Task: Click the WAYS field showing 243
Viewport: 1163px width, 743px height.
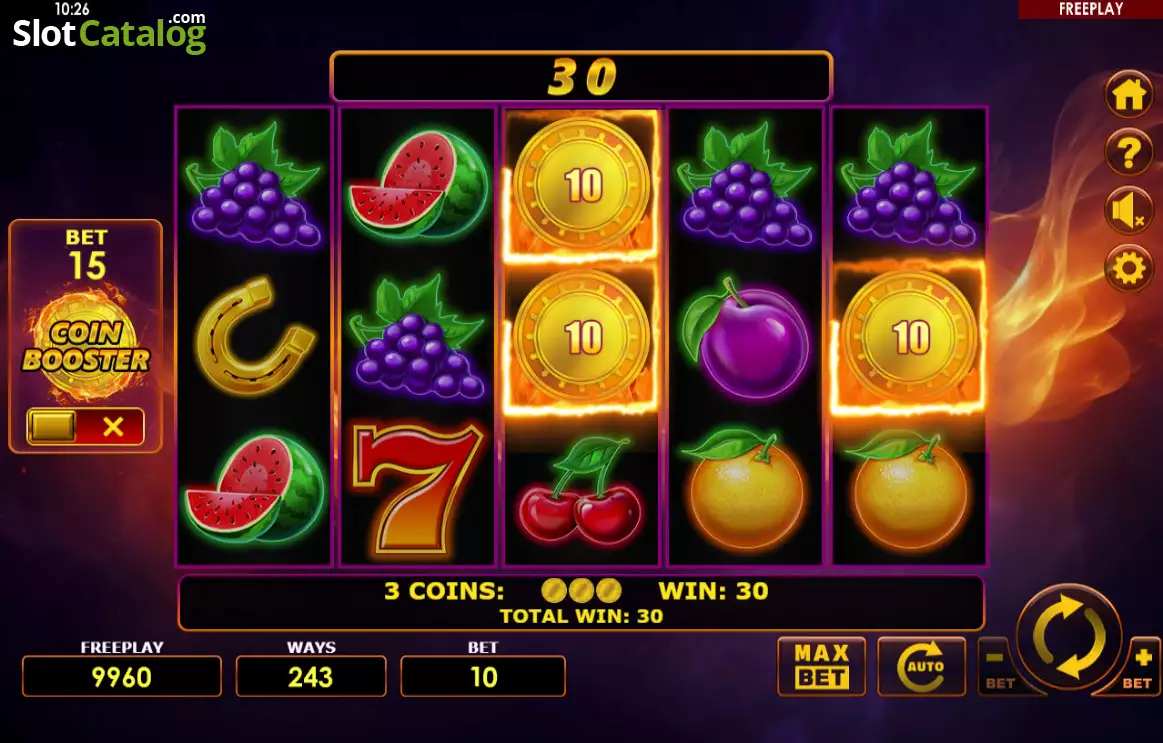Action: [311, 676]
